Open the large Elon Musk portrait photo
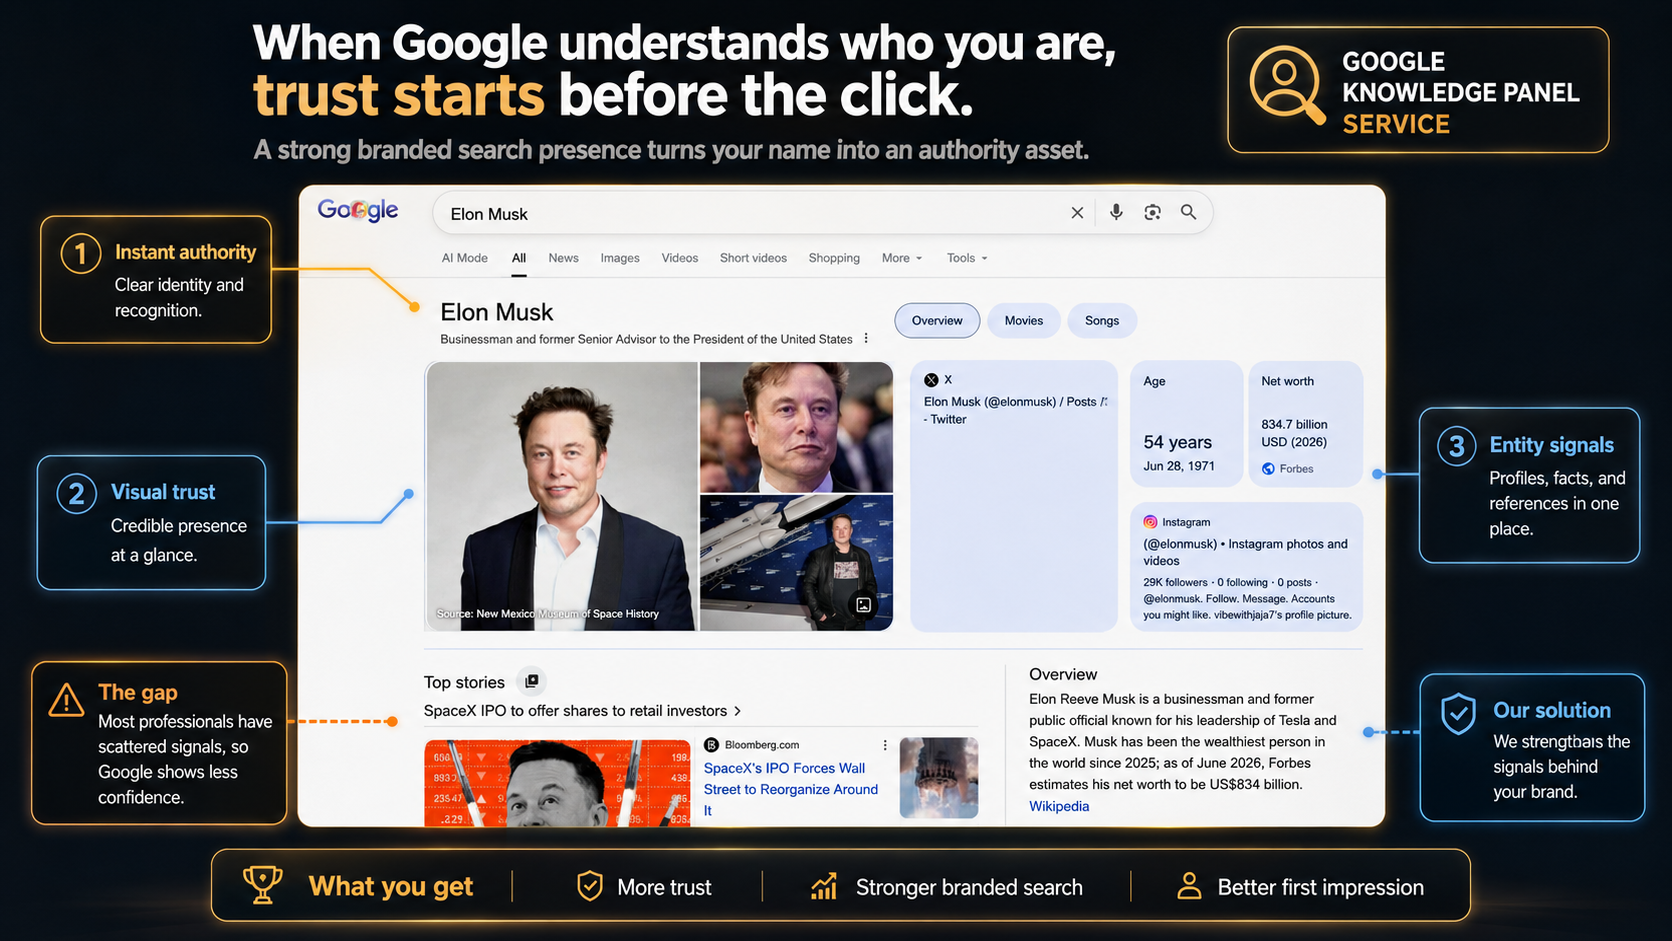Screen dimensions: 1672x941 point(562,496)
